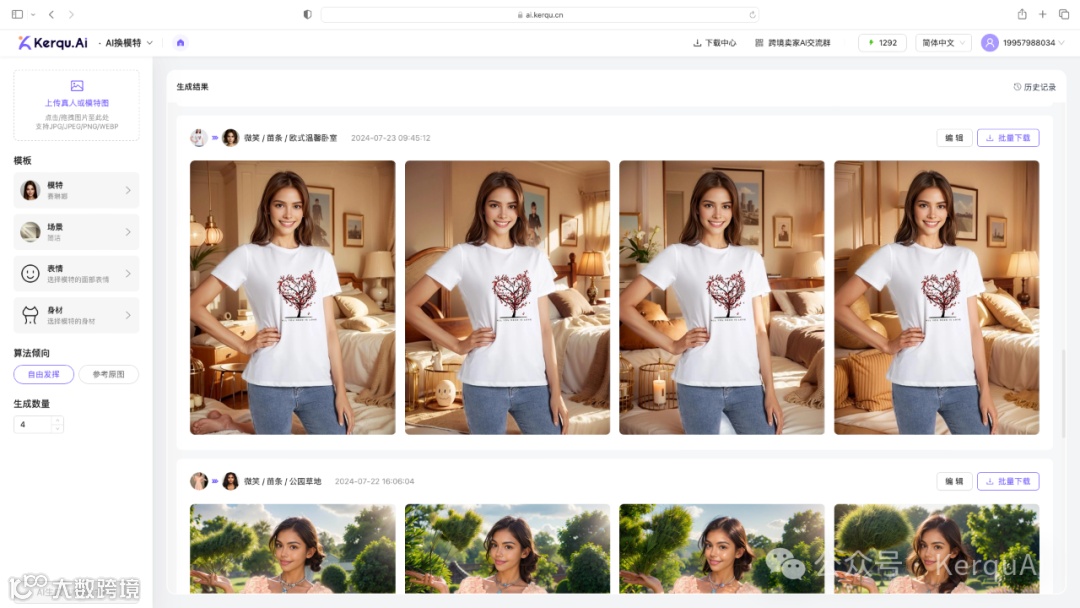Click target model avatar in 欧式温馨卧室 row
This screenshot has width=1080, height=608.
click(x=230, y=138)
